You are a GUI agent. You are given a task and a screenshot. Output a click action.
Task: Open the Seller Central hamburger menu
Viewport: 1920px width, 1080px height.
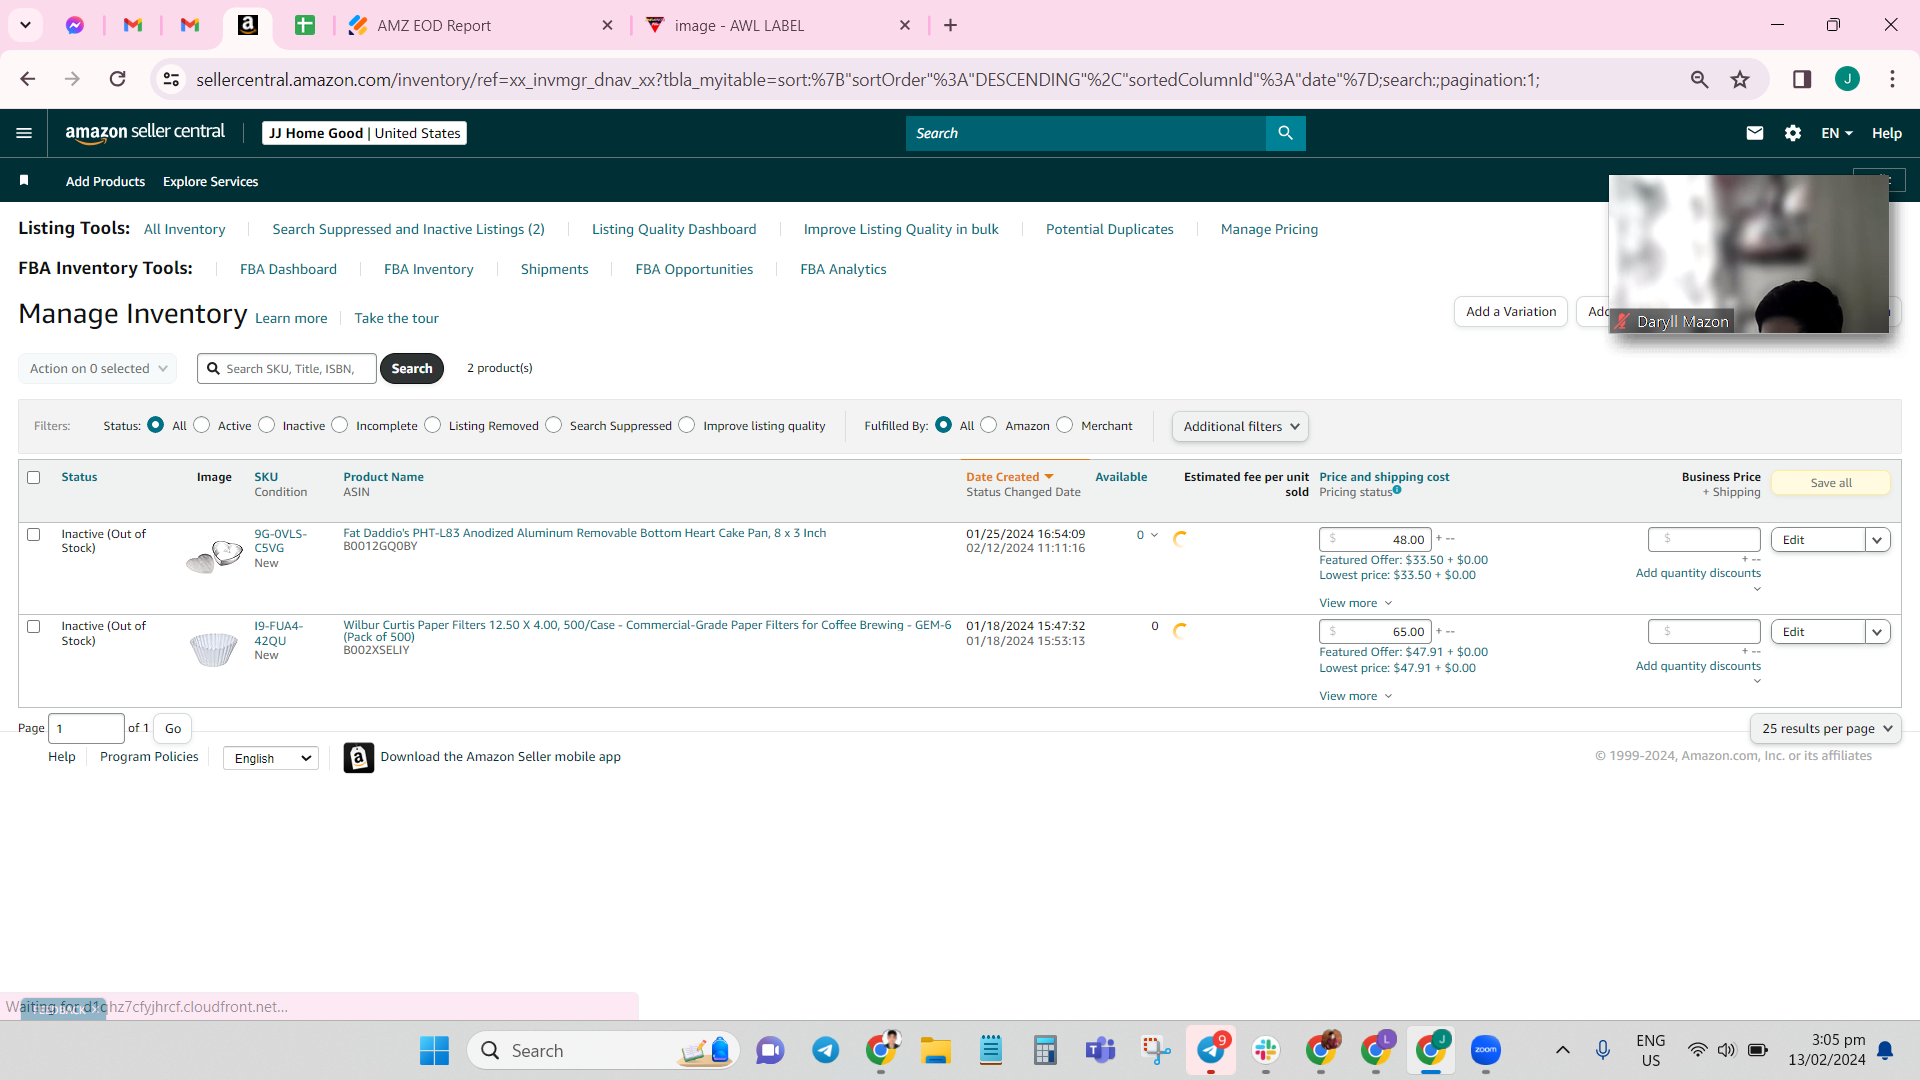pos(24,133)
